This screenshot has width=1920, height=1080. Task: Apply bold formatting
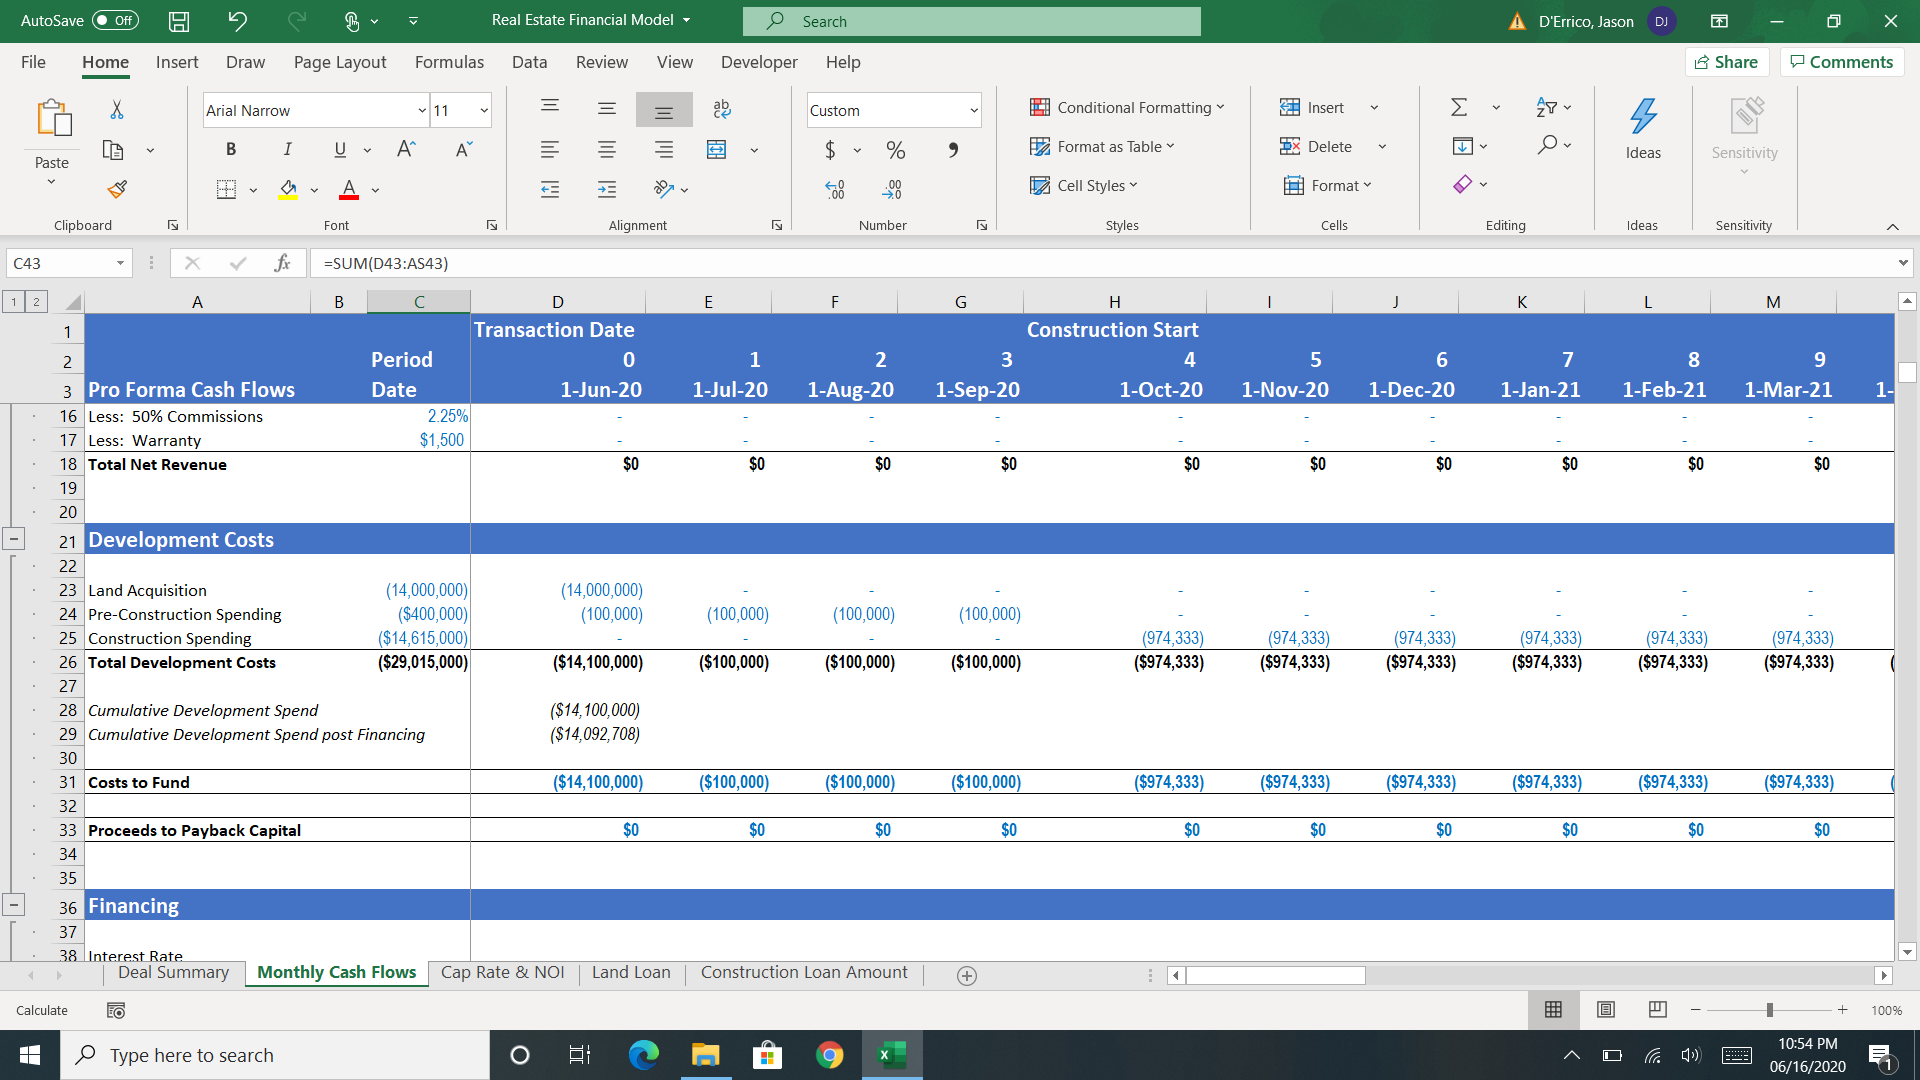[231, 149]
